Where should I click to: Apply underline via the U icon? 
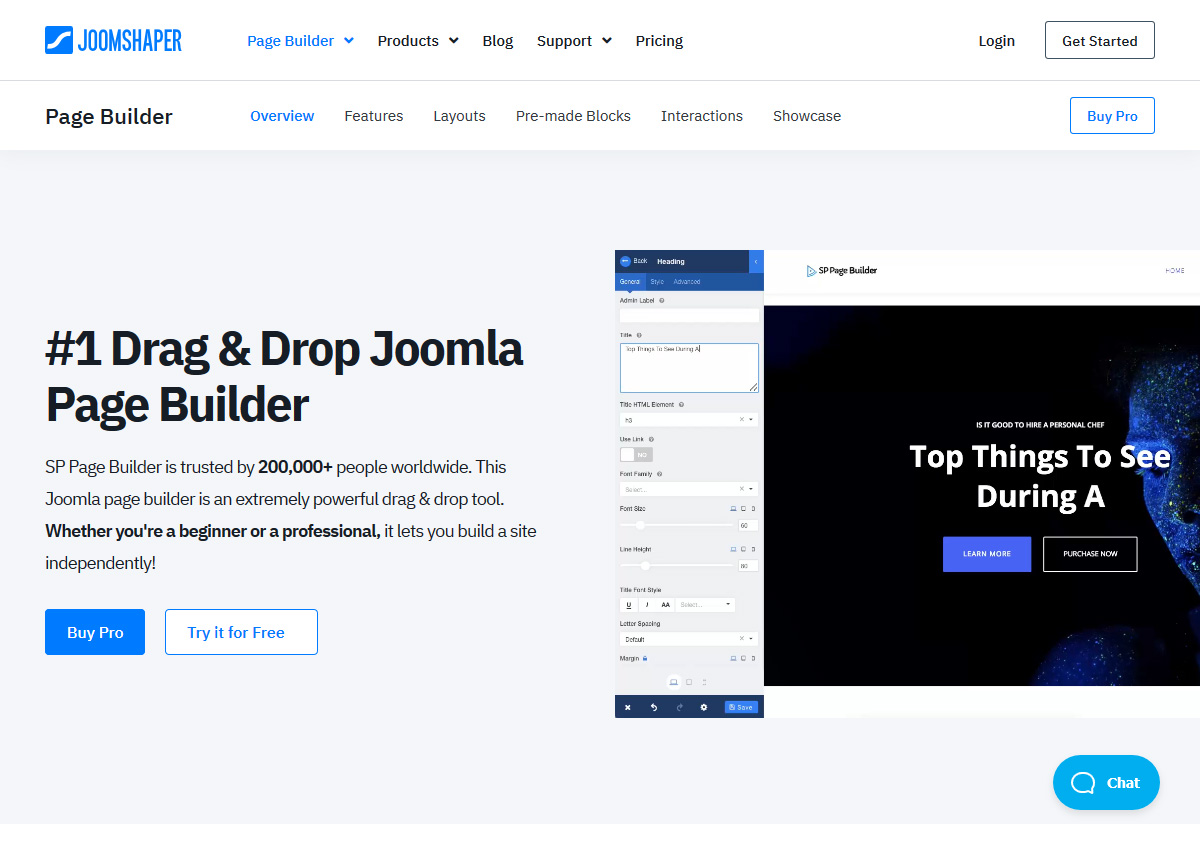pyautogui.click(x=628, y=604)
